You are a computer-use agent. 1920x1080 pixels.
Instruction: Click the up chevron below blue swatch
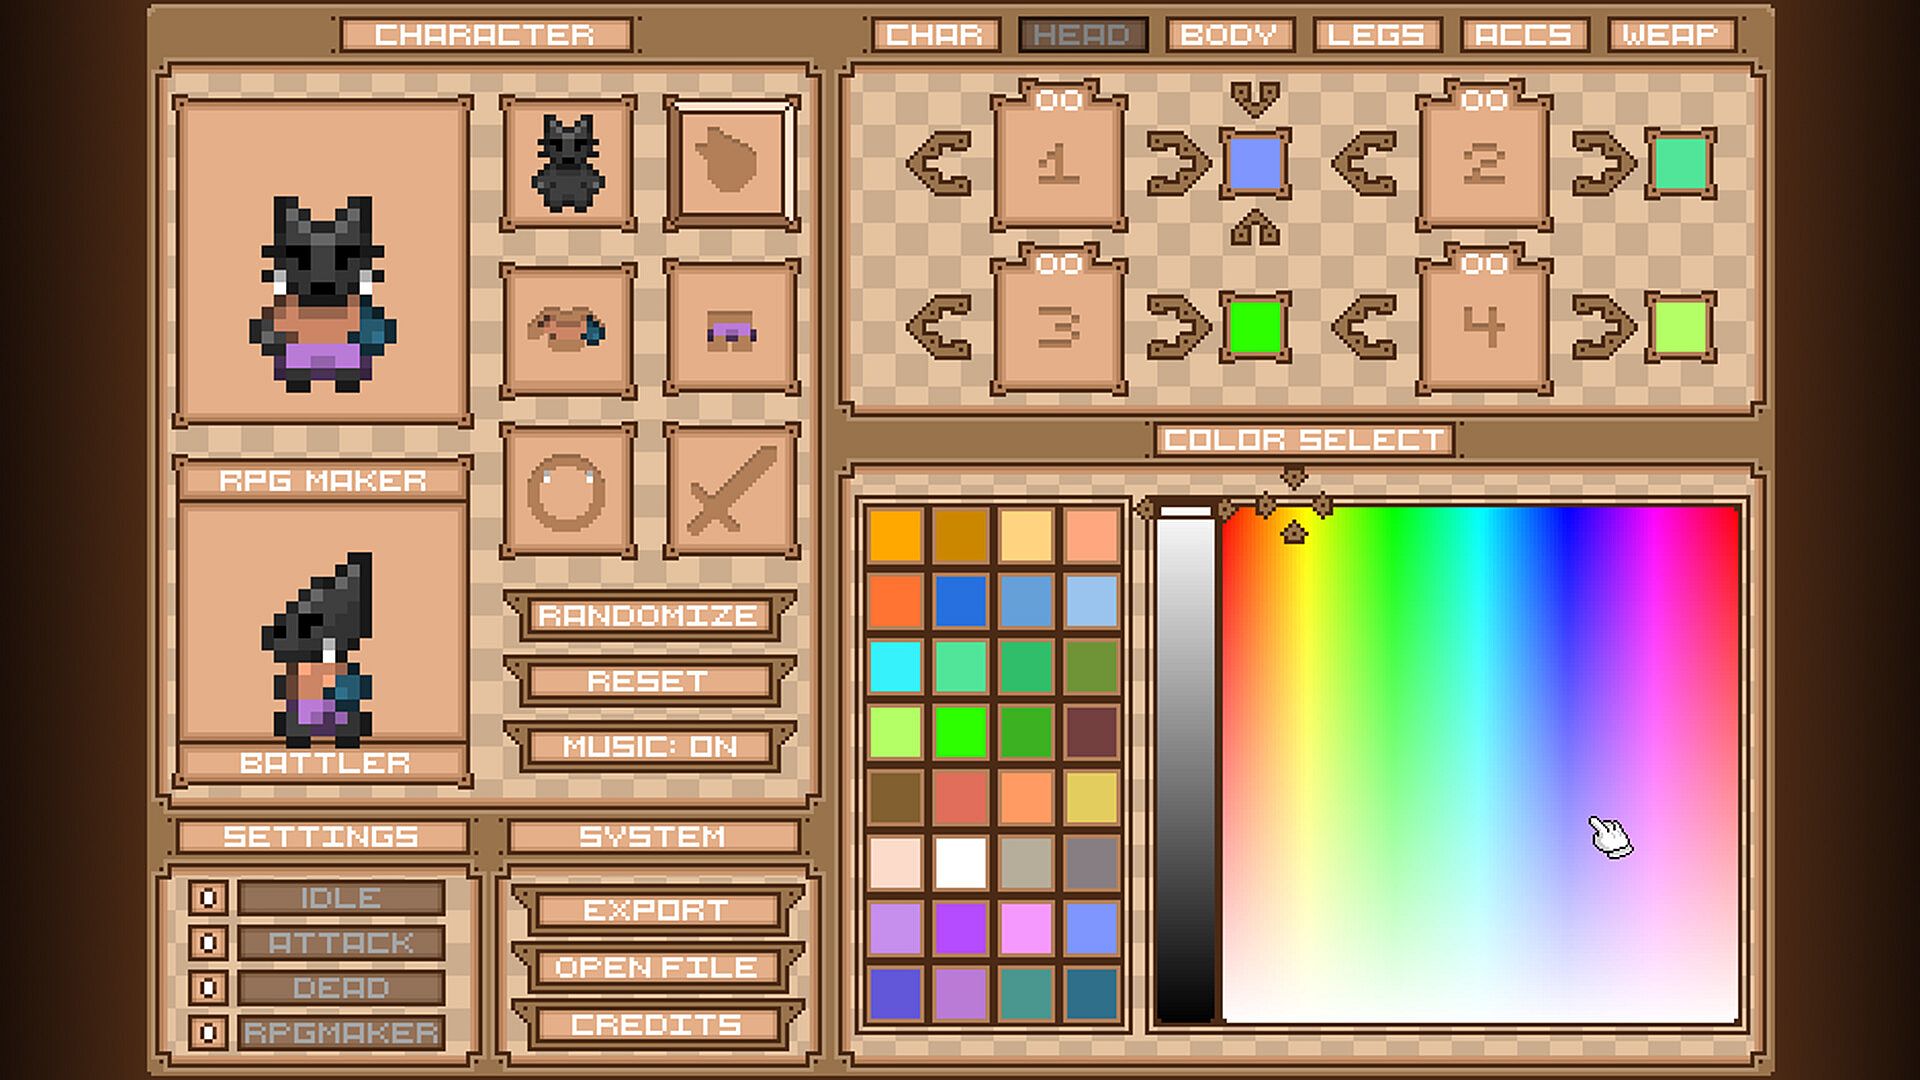click(x=1255, y=228)
